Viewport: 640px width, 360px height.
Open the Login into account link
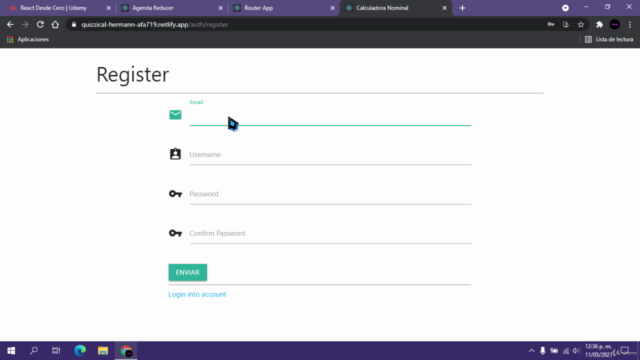click(197, 294)
